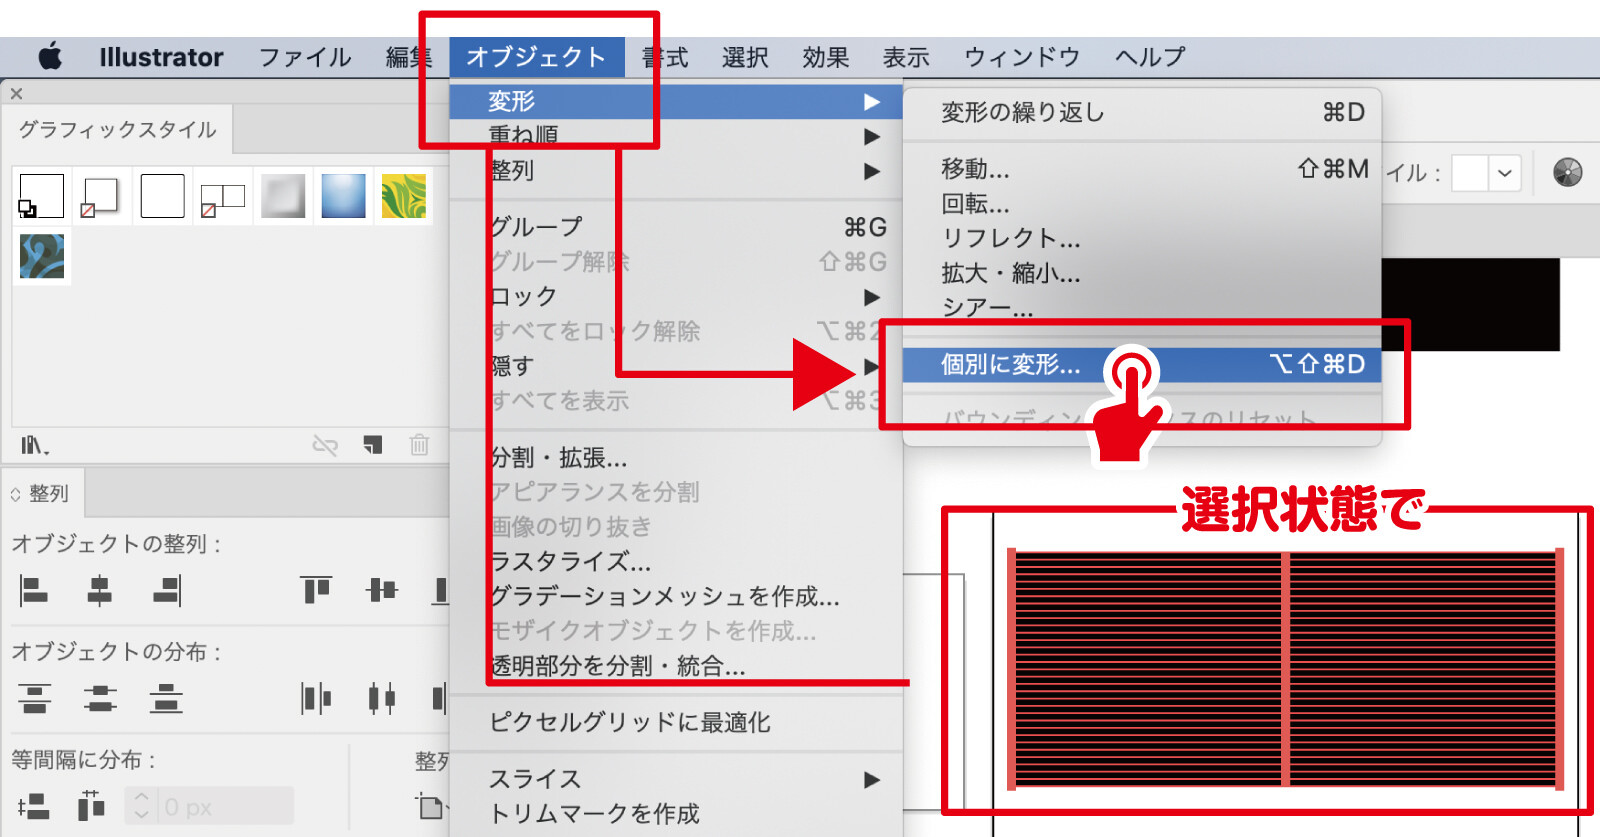The height and width of the screenshot is (837, 1600).
Task: Select the blue gradient graphic style swatch
Action: point(343,196)
